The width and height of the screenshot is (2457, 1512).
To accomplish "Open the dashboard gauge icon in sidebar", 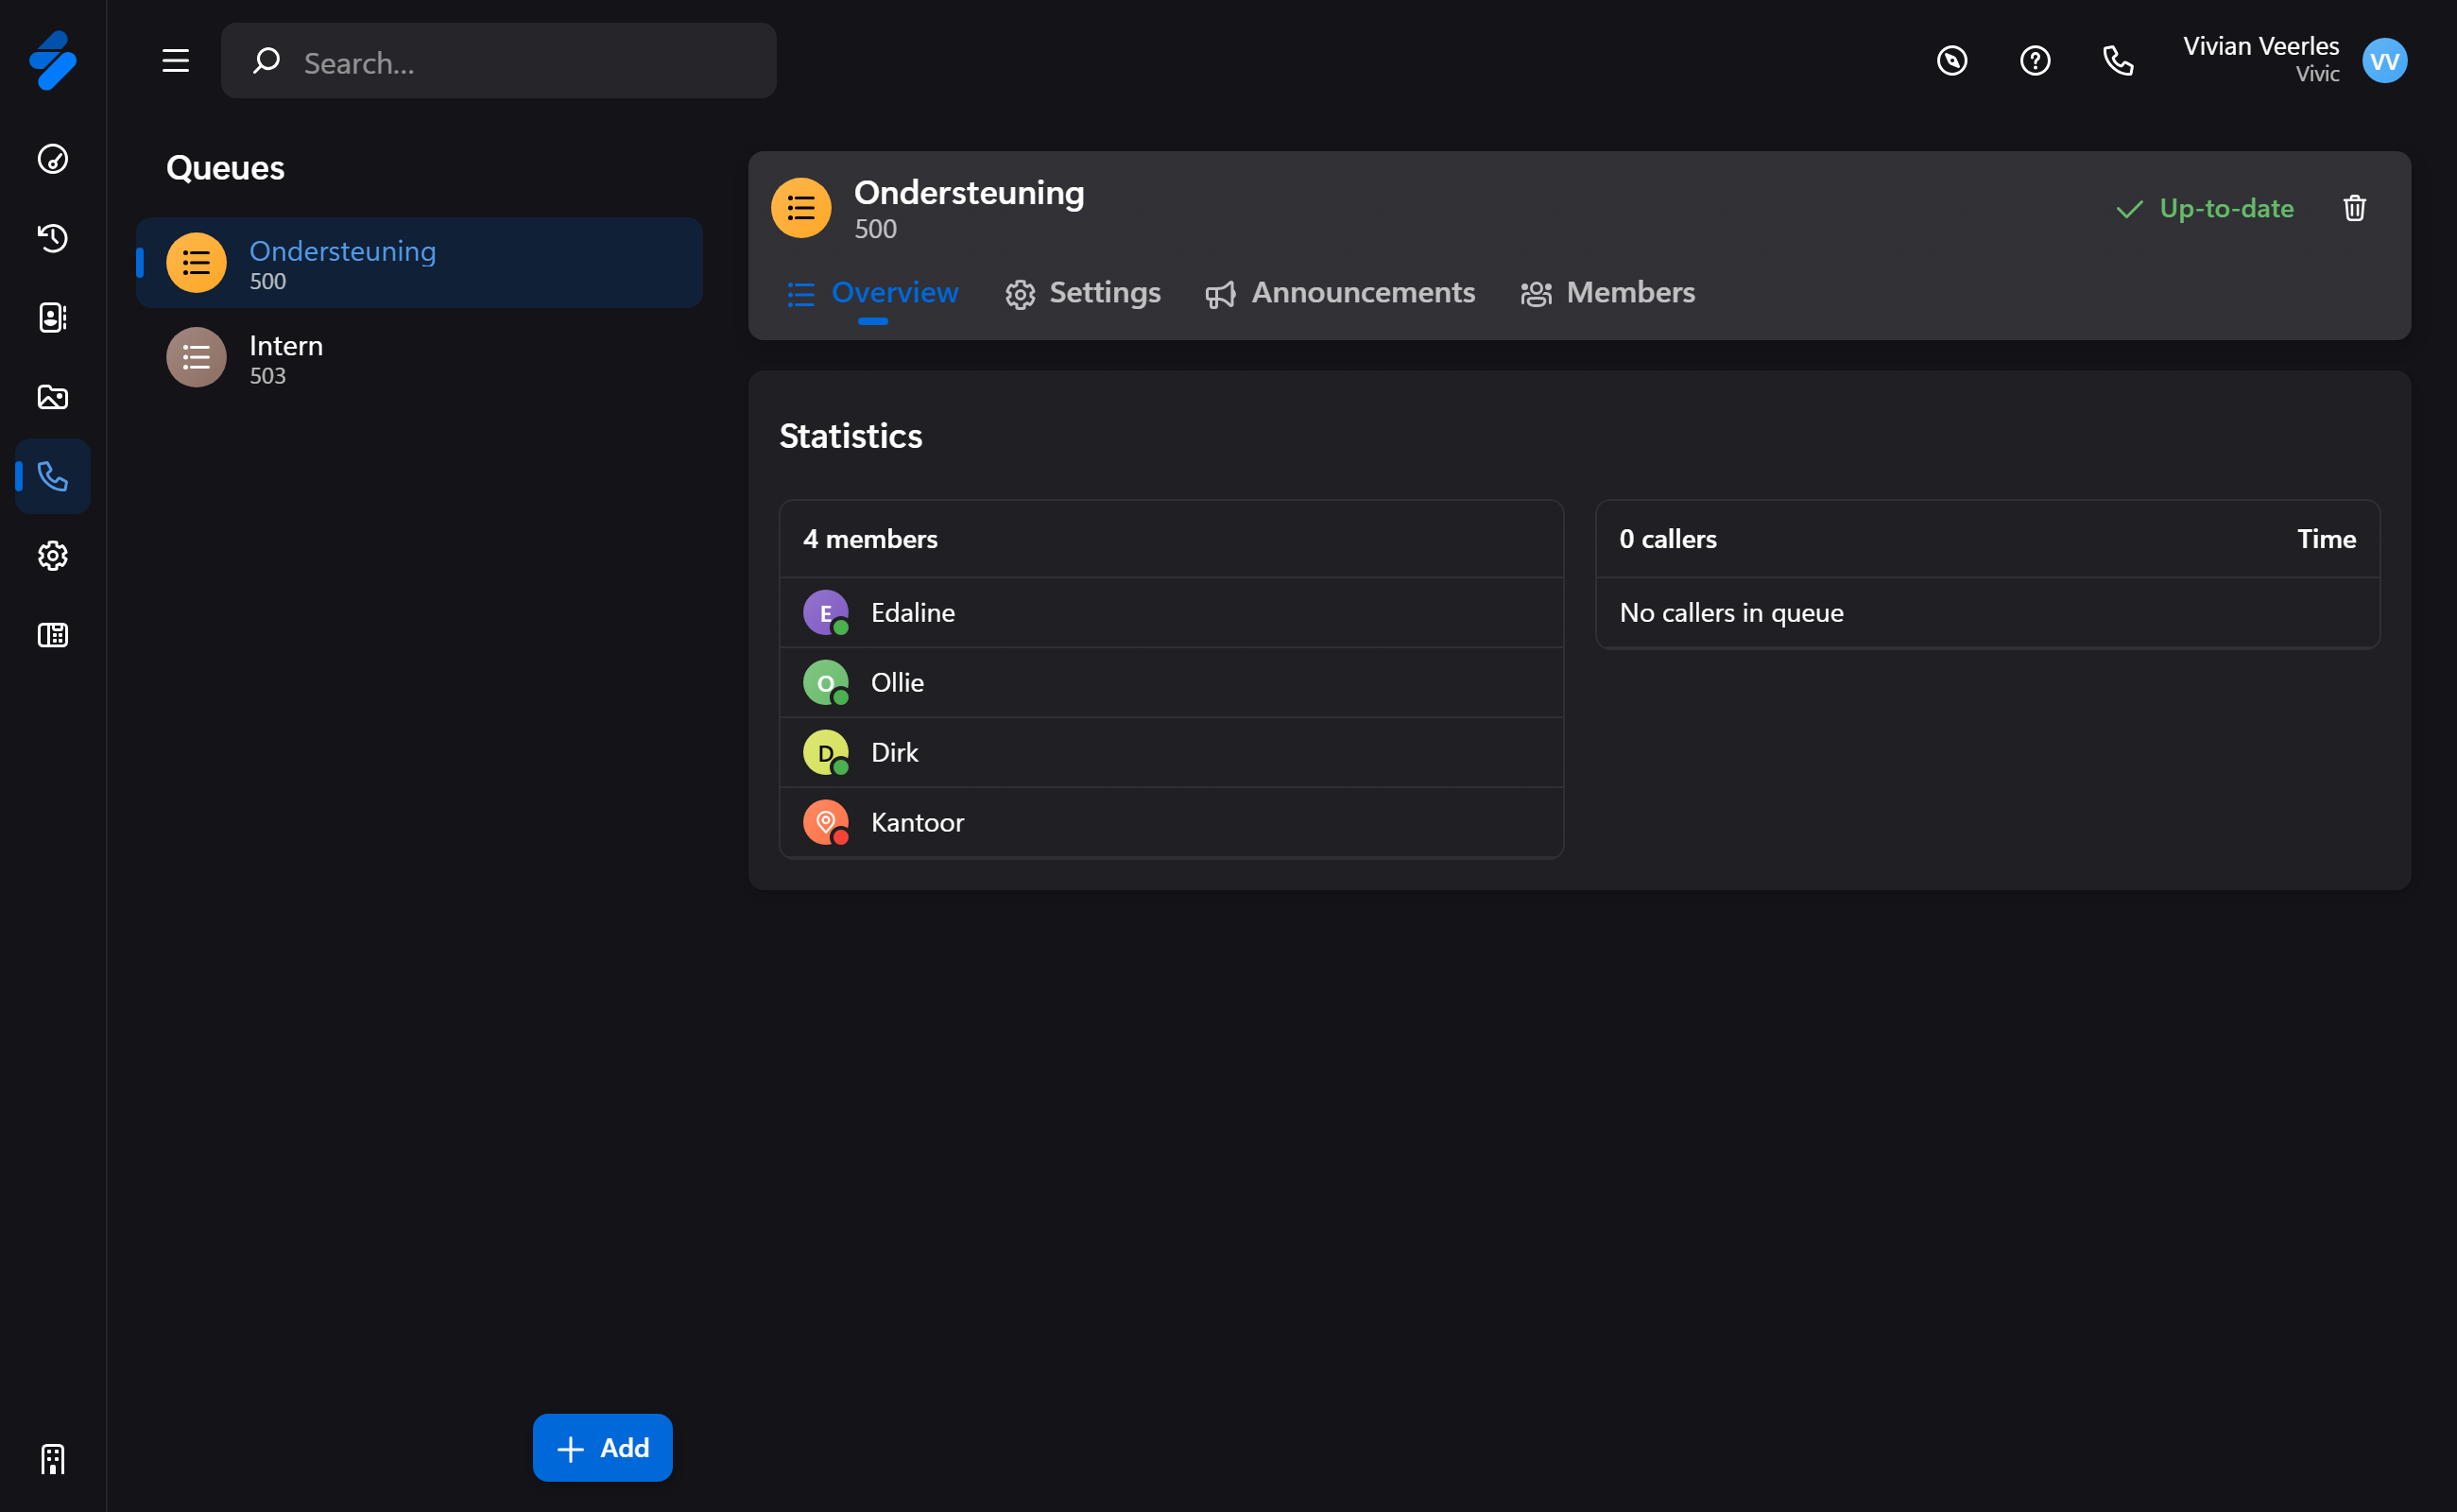I will pos(52,159).
